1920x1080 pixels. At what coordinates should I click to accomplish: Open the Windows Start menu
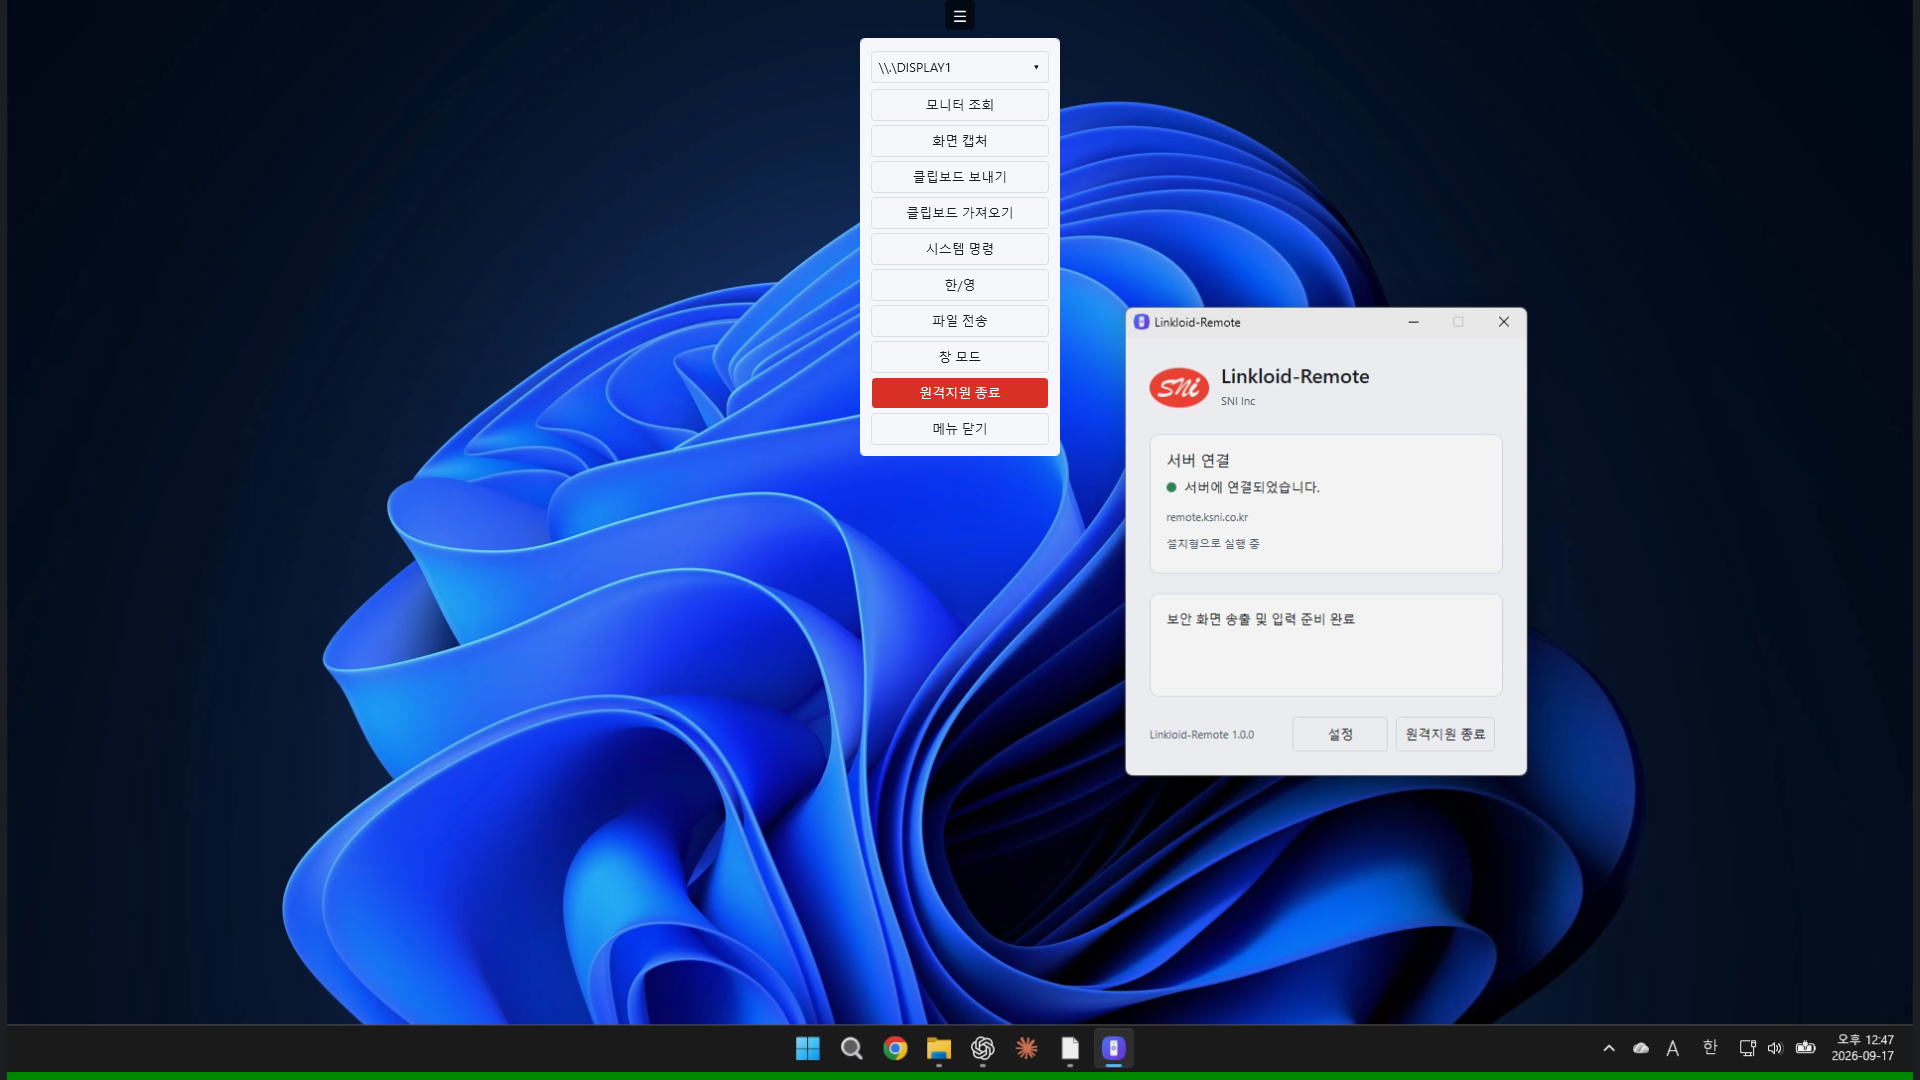807,1048
